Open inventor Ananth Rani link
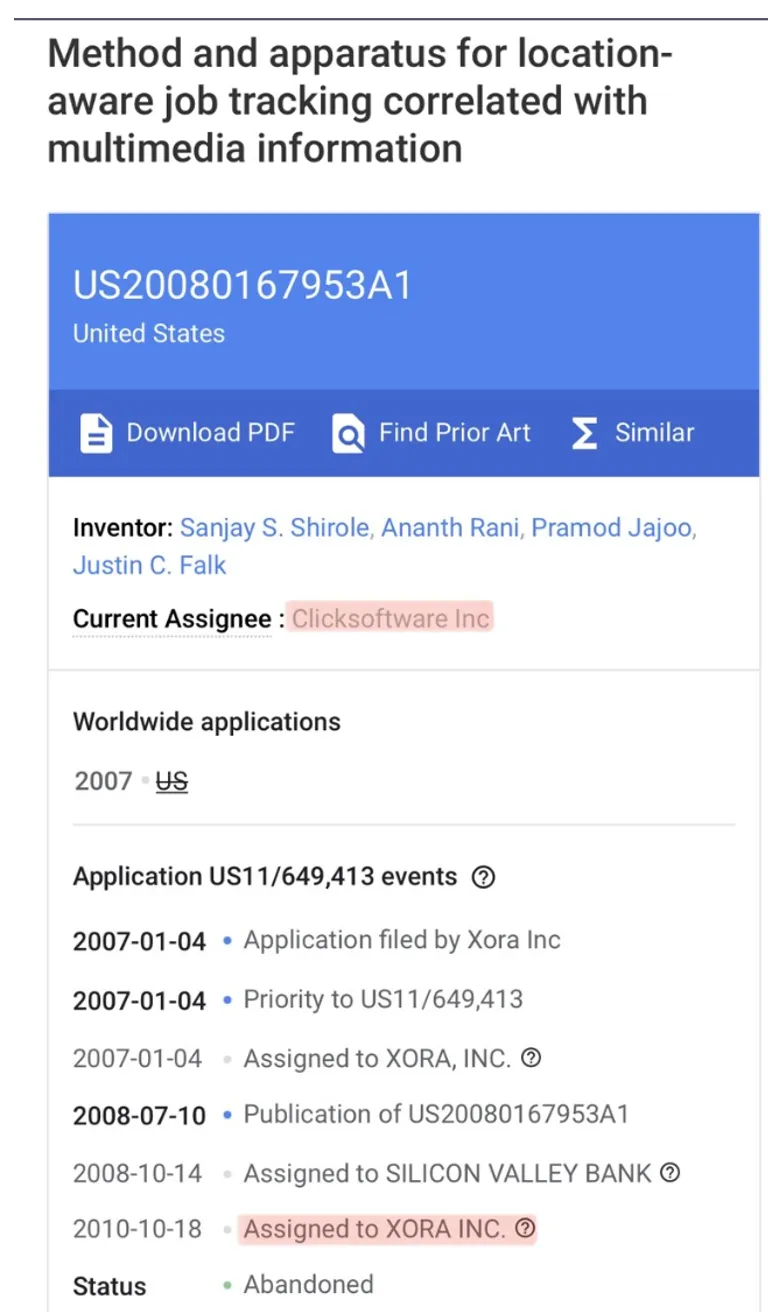Viewport: 768px width, 1312px height. [450, 528]
